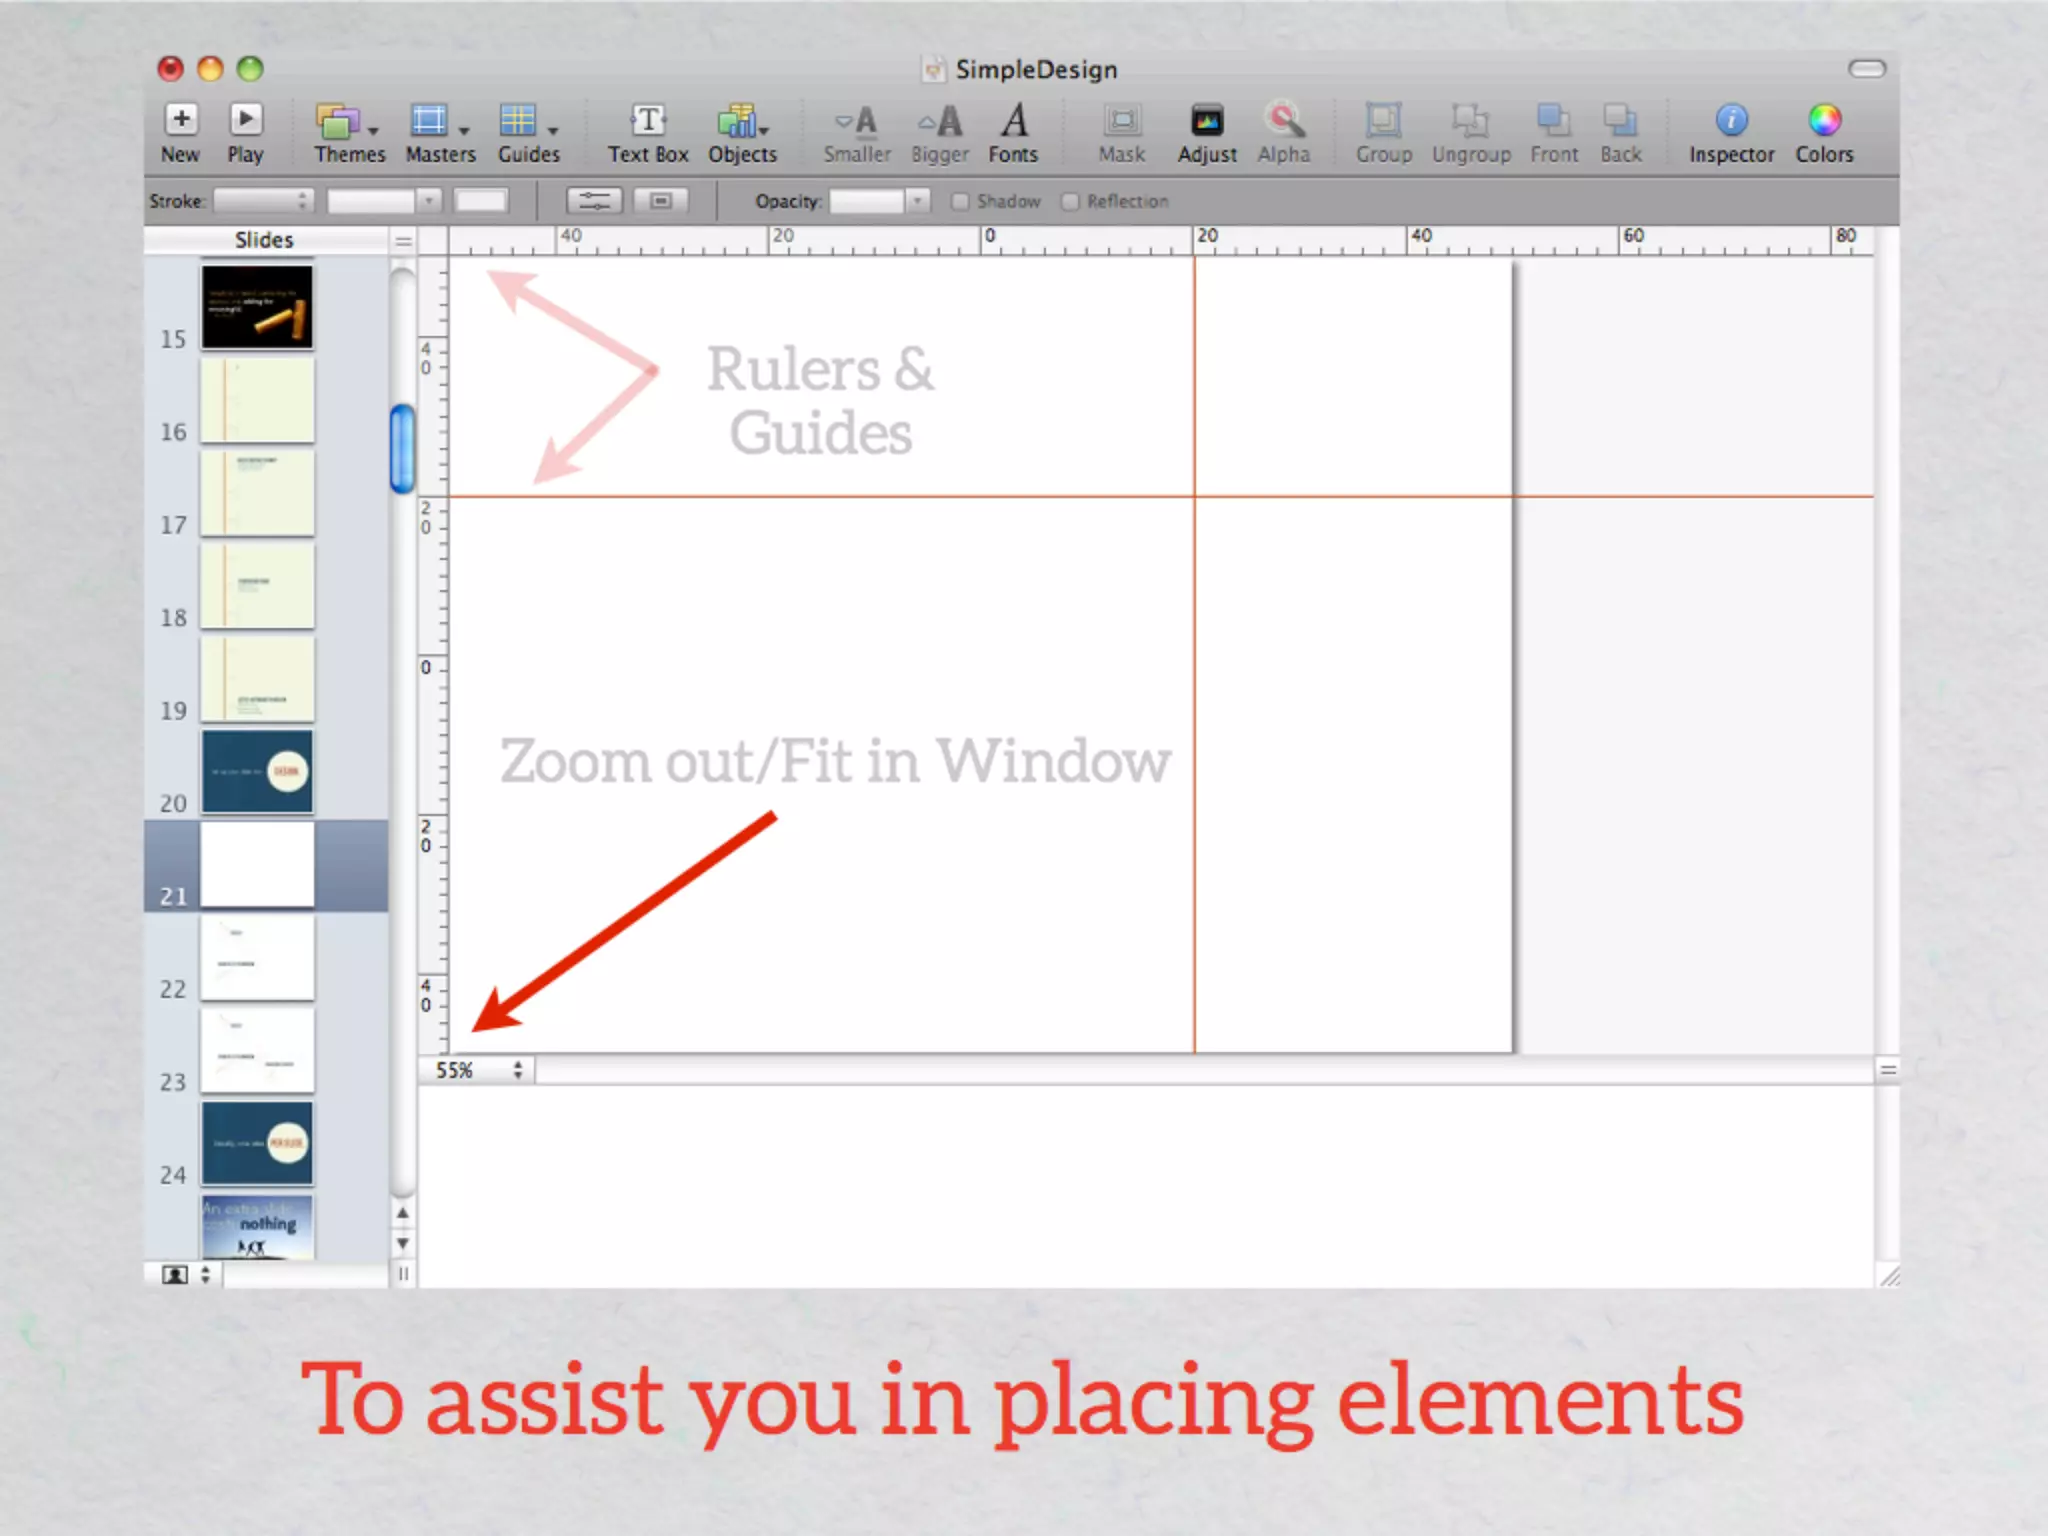
Task: Click the Adjust image icon
Action: click(1207, 121)
